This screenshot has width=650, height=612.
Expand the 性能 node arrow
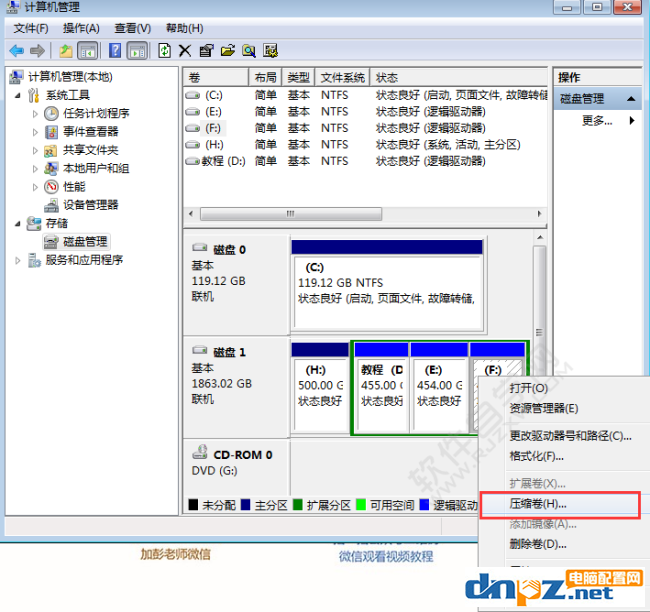[x=35, y=187]
